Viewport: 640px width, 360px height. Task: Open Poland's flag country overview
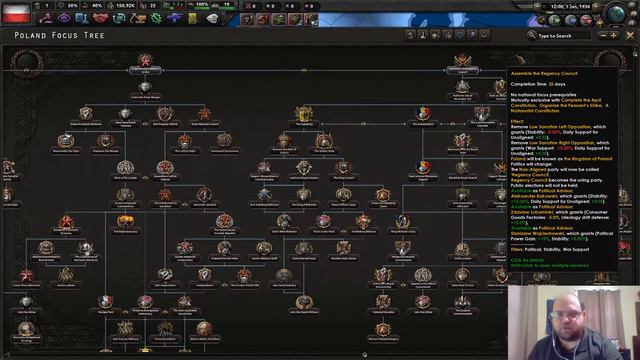tap(16, 13)
